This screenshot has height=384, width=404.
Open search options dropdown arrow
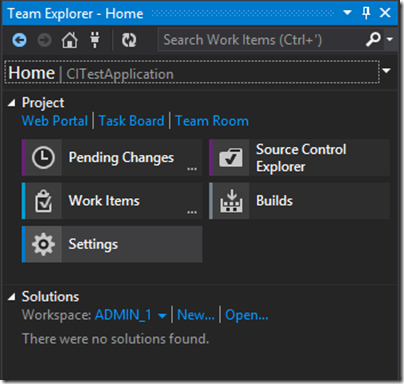(390, 39)
